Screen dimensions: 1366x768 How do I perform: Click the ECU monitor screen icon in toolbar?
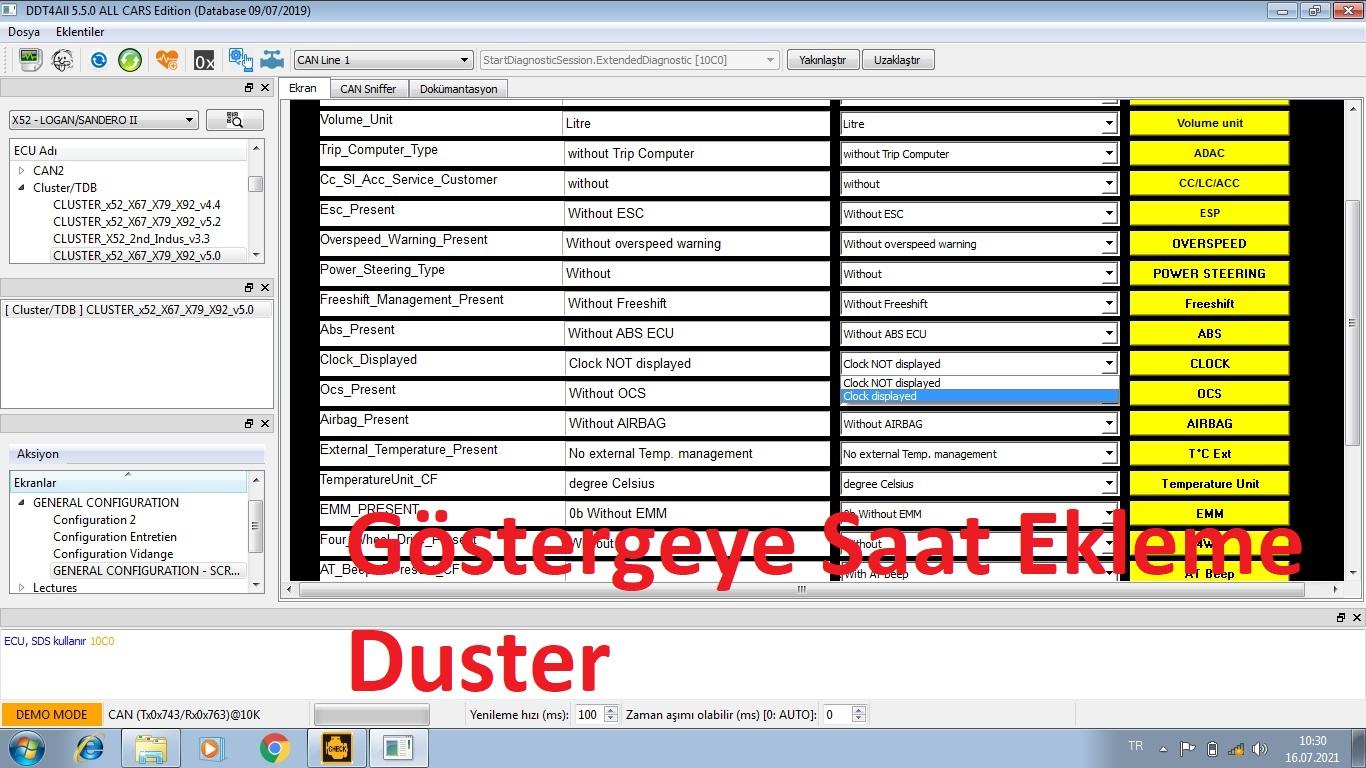29,60
